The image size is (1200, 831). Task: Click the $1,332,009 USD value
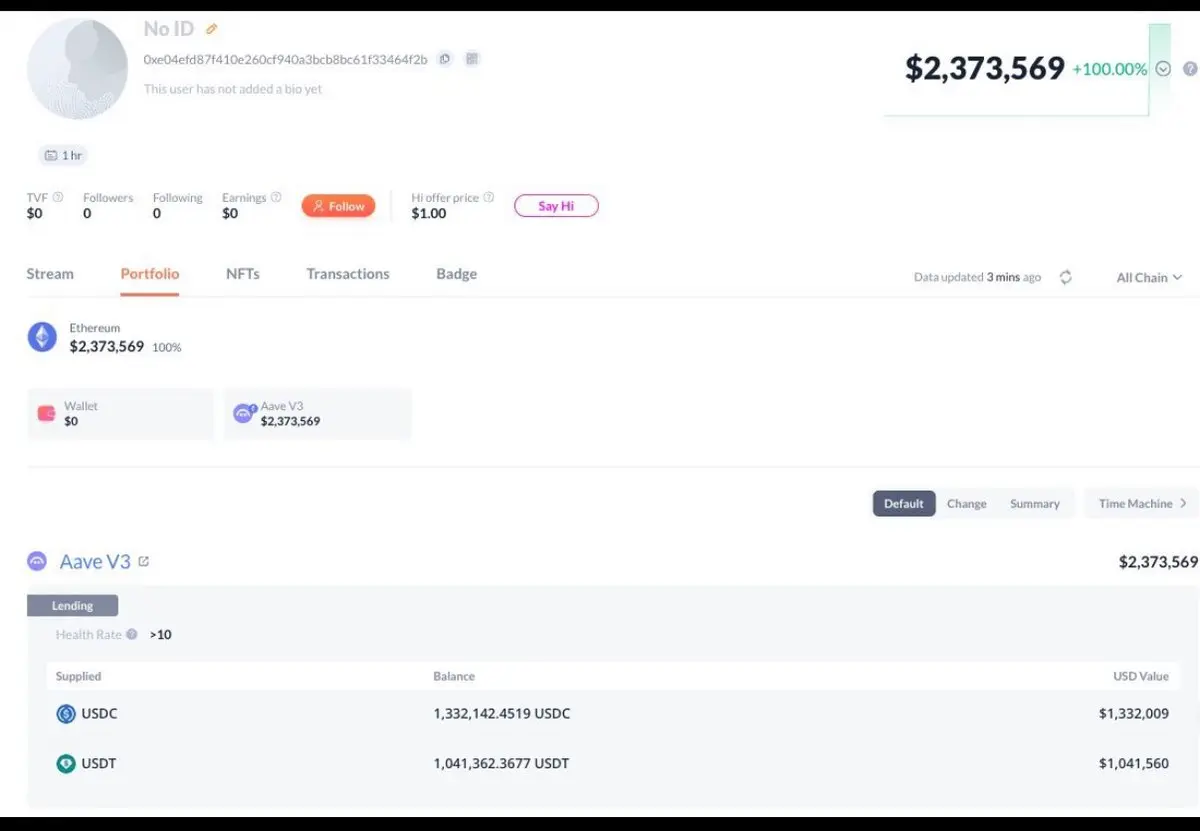point(1133,714)
